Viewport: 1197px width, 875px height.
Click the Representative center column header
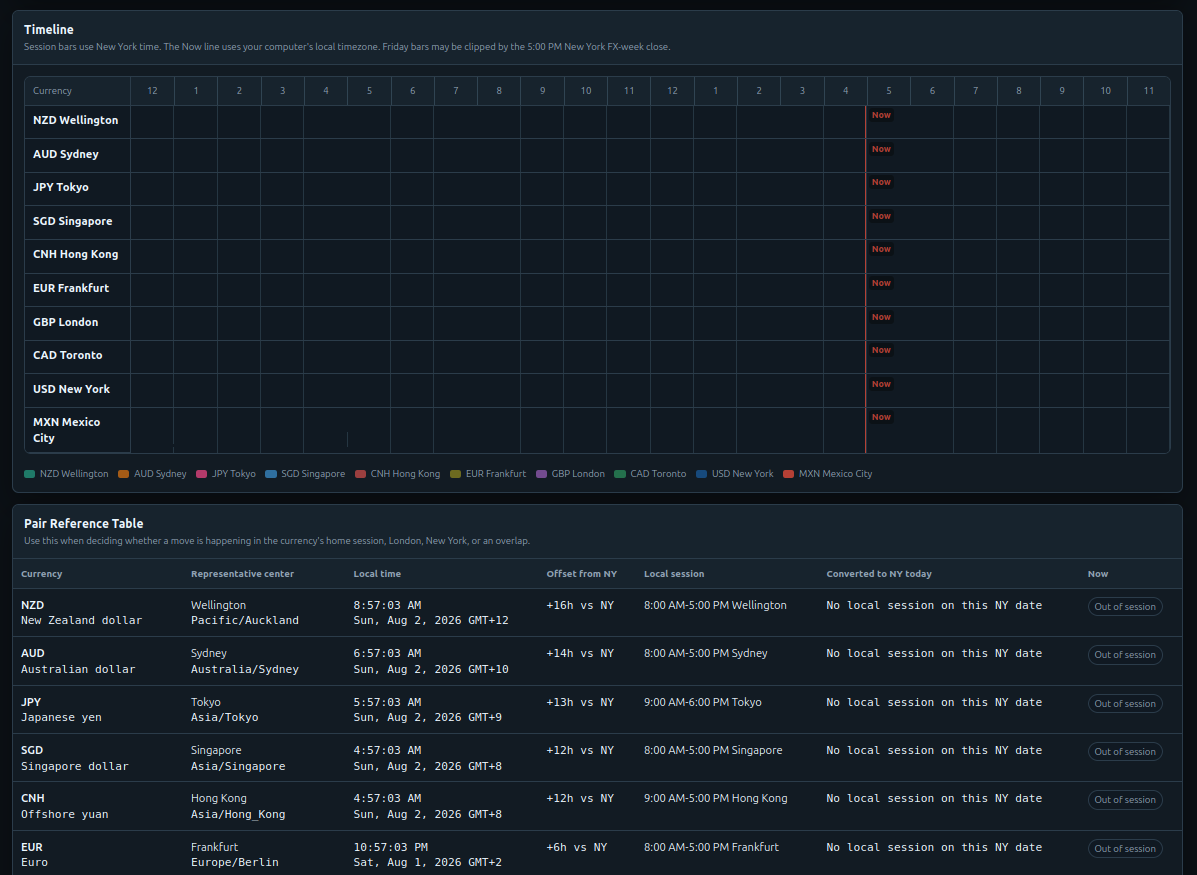(242, 574)
